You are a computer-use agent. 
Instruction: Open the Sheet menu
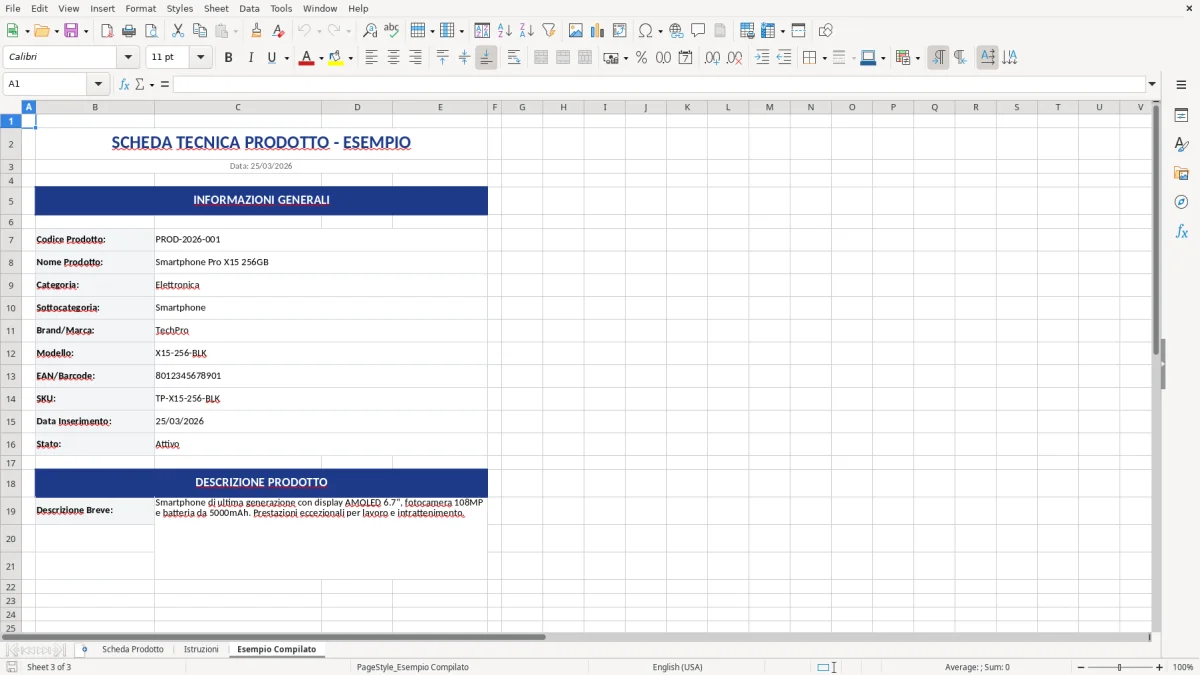click(x=216, y=8)
